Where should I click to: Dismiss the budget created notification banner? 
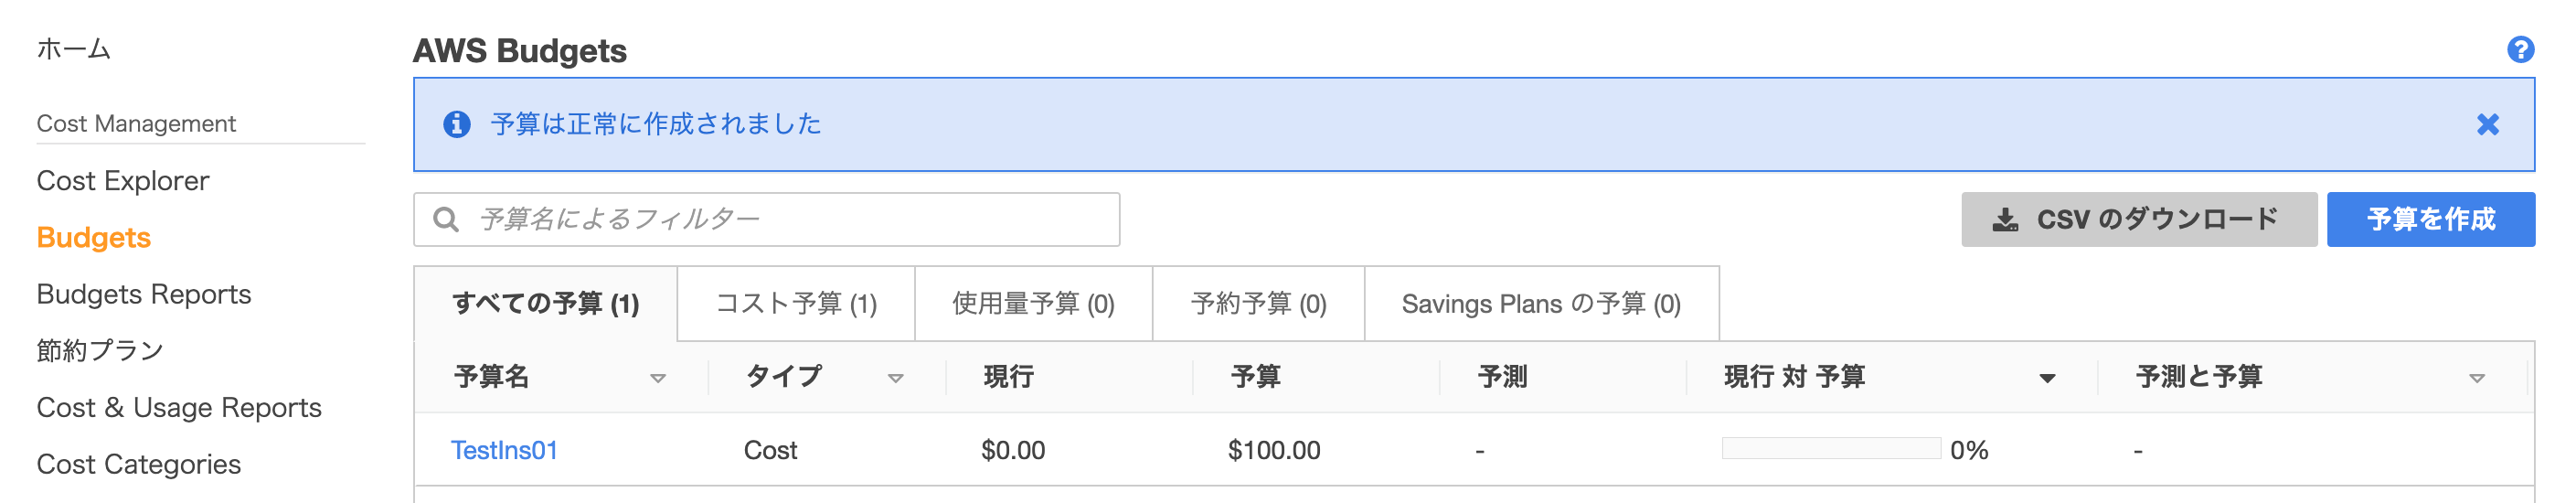(x=2488, y=124)
